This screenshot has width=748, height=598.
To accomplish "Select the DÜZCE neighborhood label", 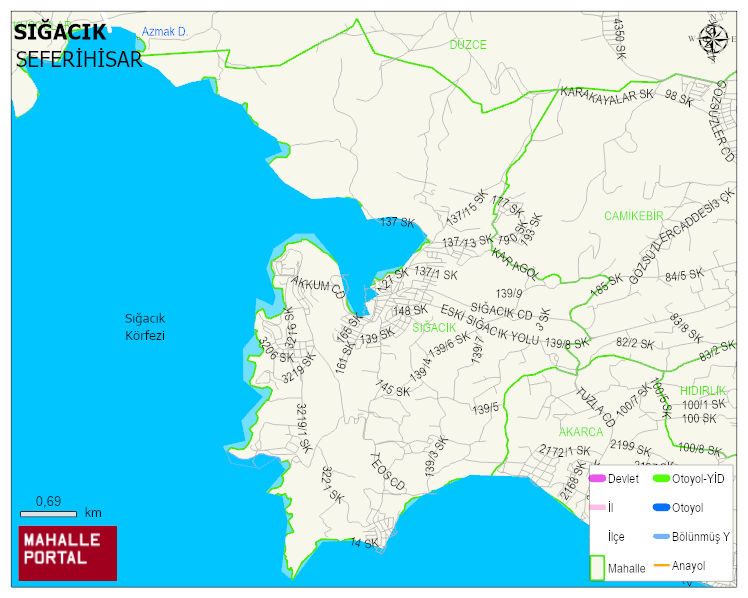I will [468, 45].
